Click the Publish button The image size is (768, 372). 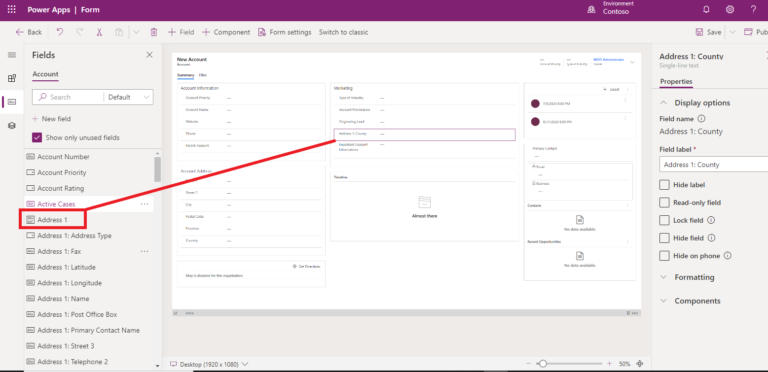click(x=755, y=32)
